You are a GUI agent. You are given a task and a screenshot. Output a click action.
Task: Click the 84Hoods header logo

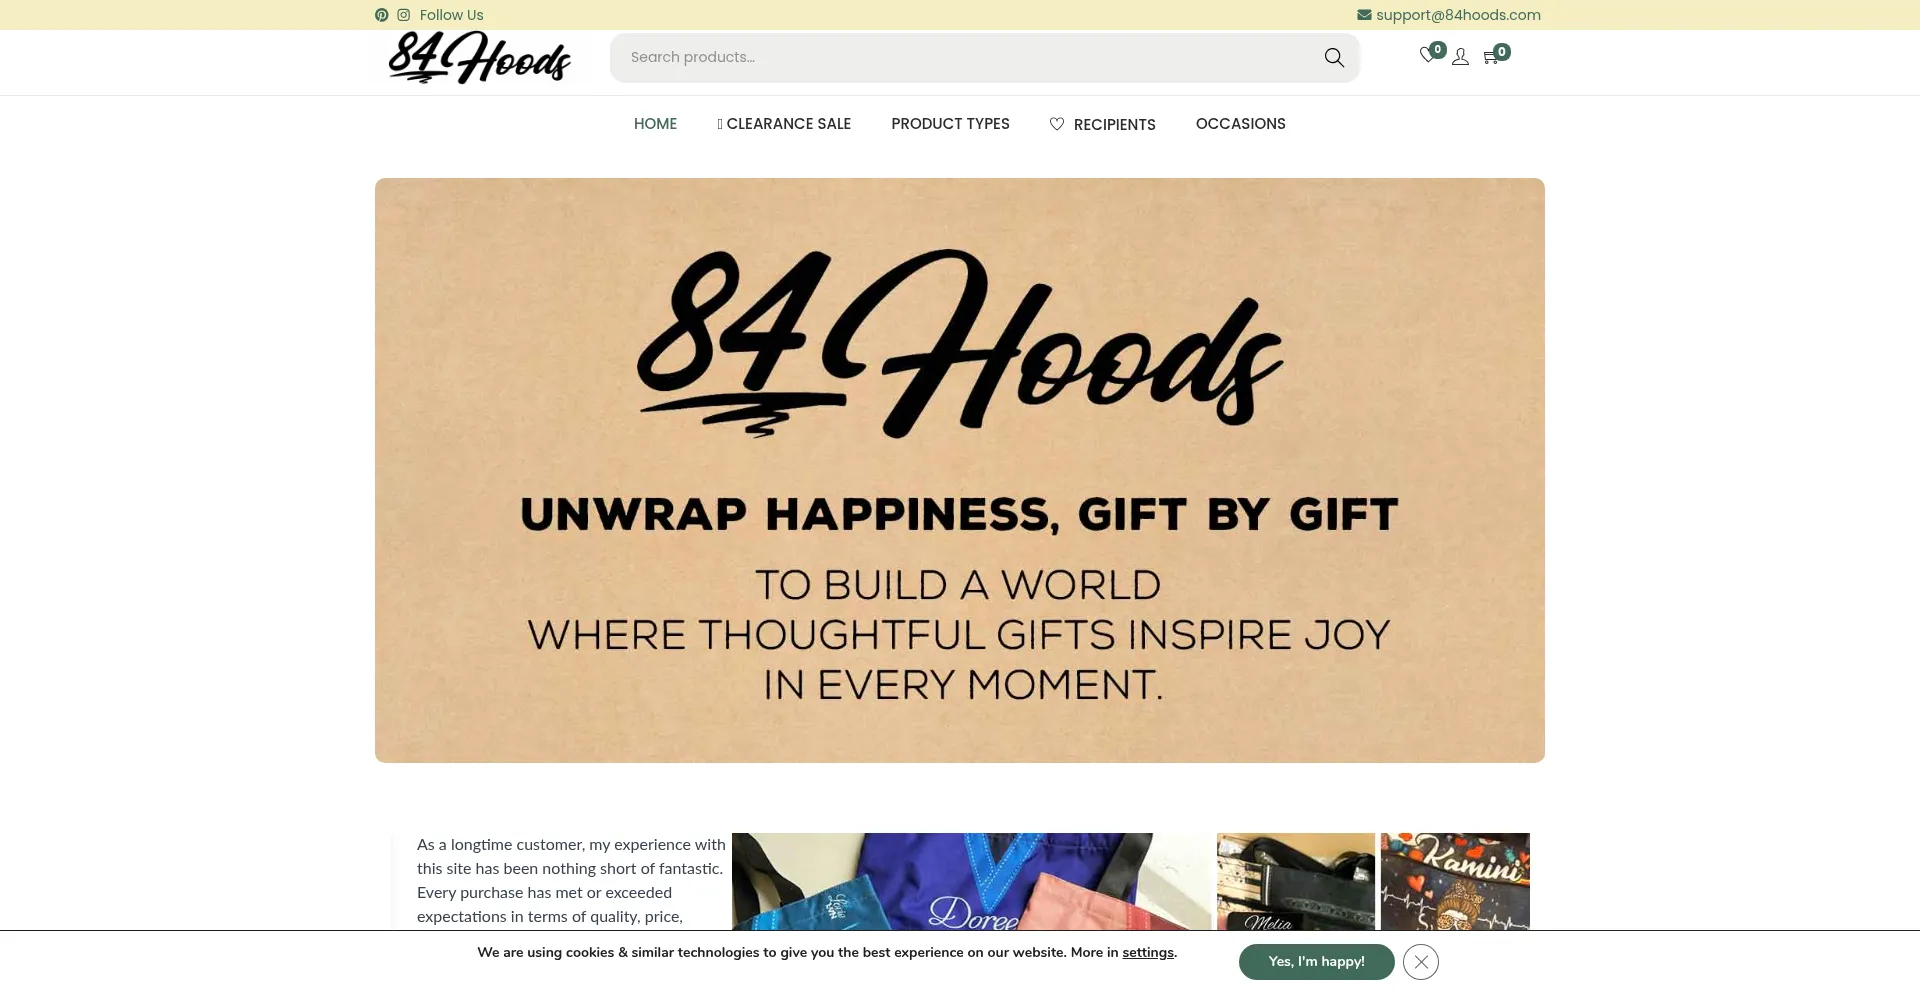point(479,57)
